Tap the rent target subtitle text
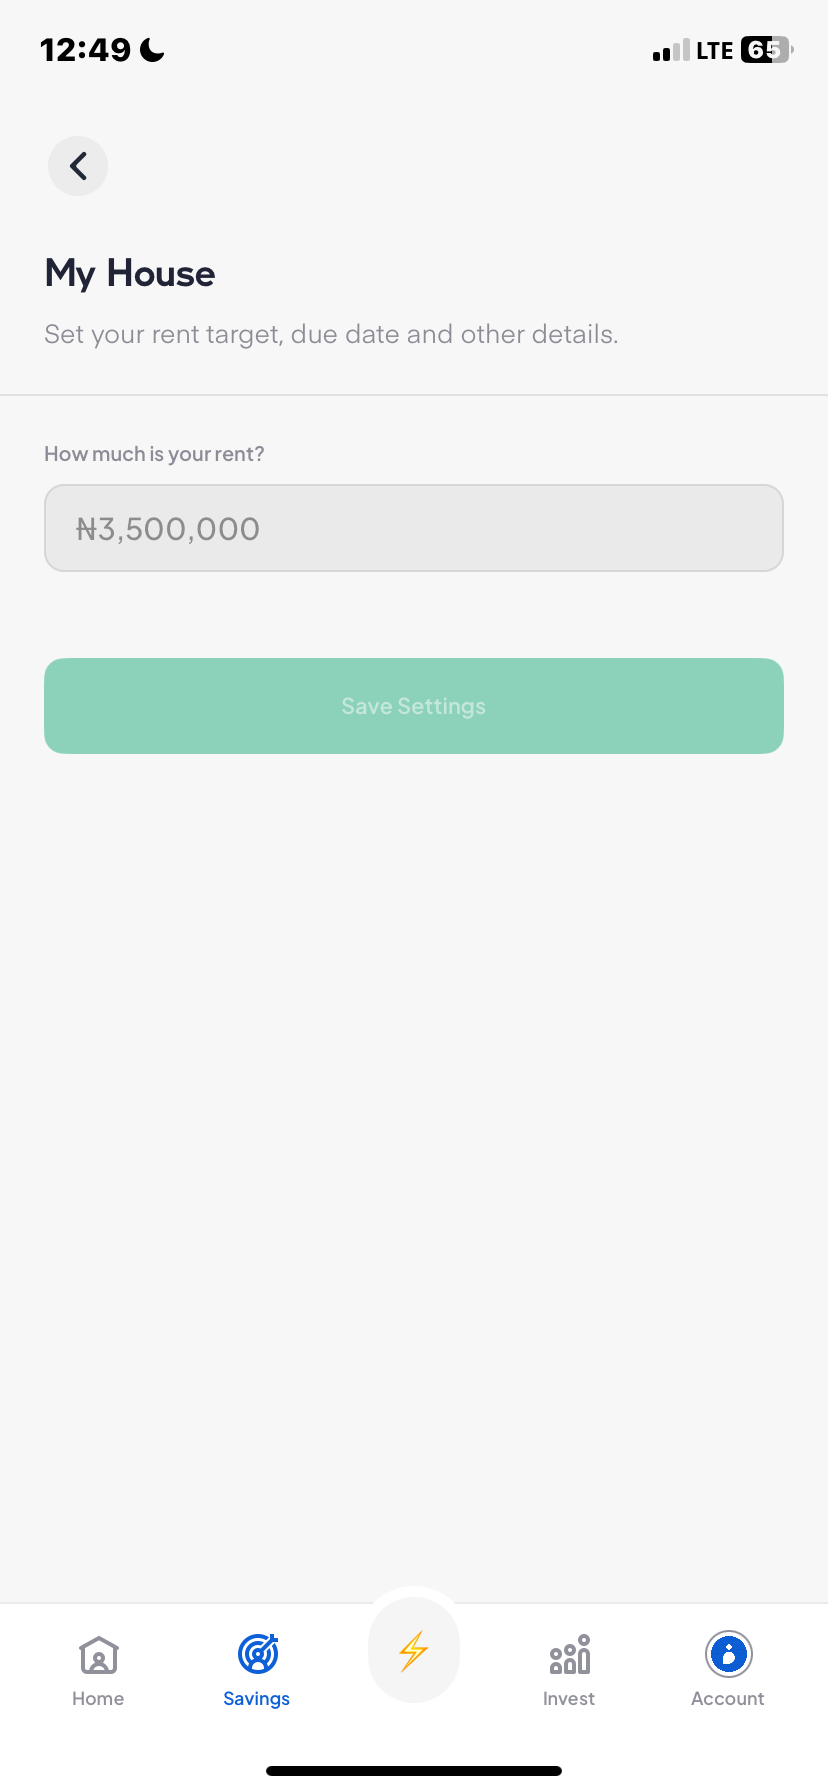 (x=331, y=334)
